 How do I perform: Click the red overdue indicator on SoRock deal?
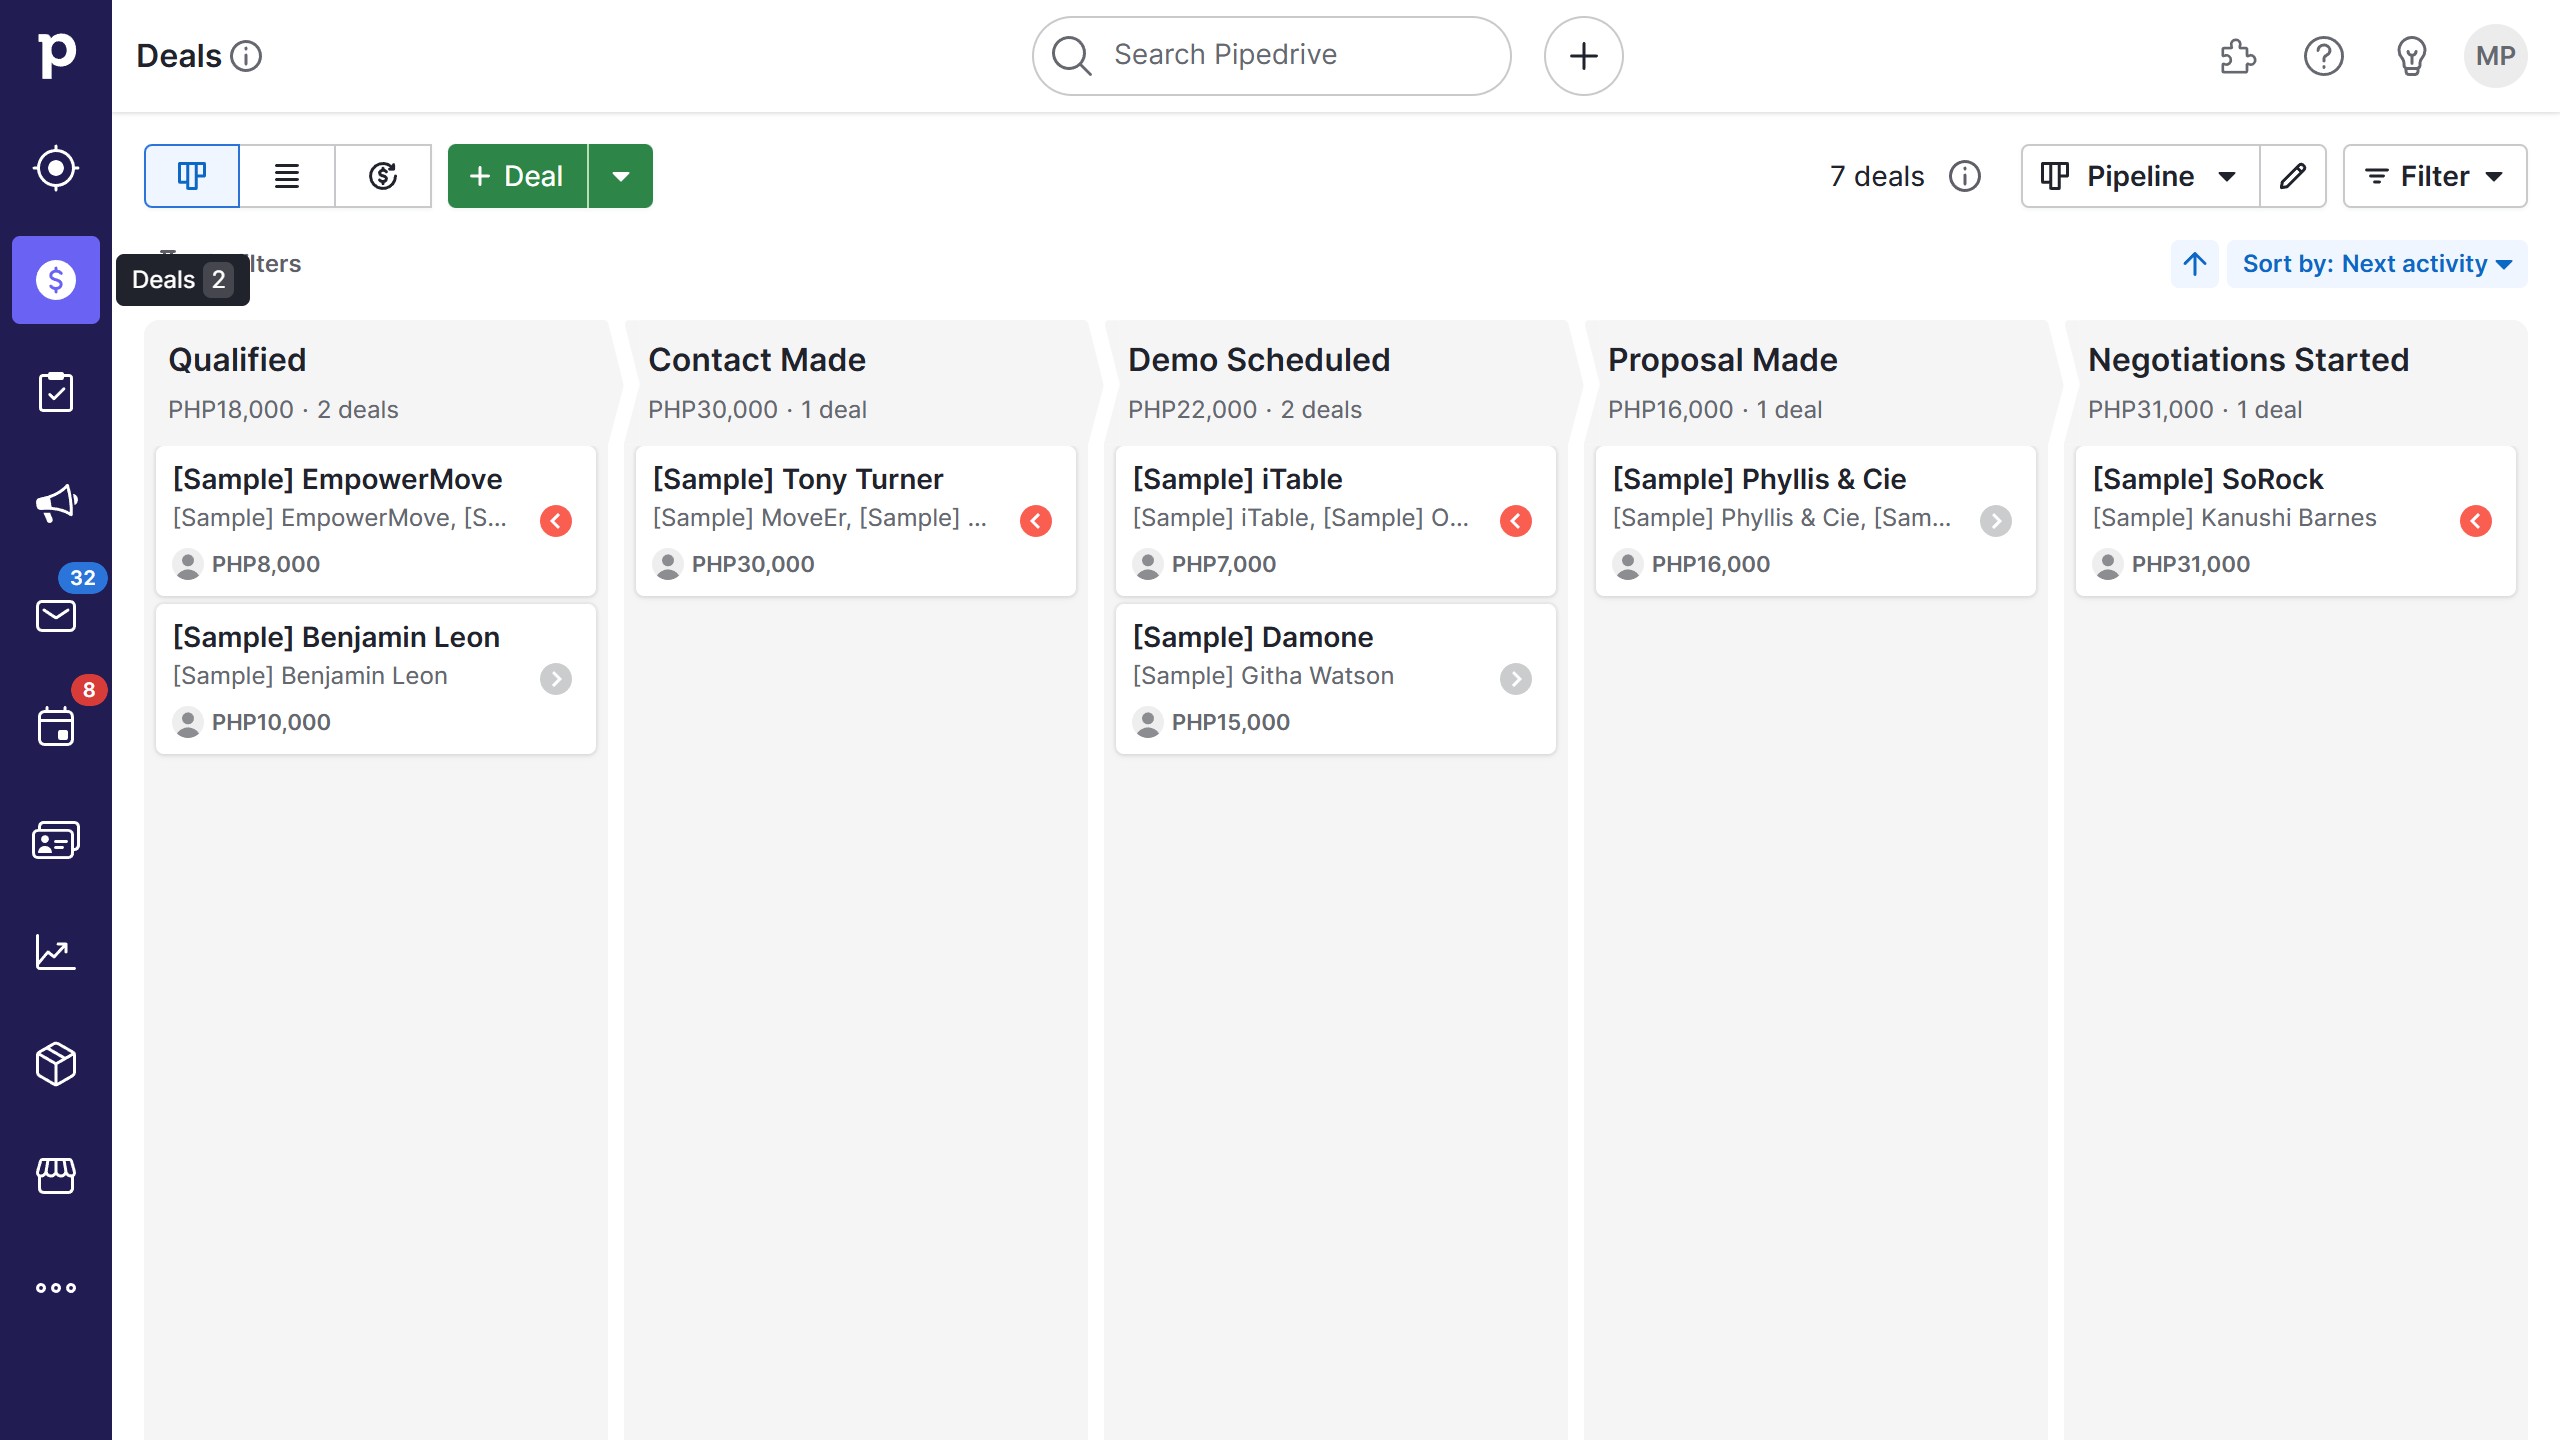click(x=2475, y=520)
